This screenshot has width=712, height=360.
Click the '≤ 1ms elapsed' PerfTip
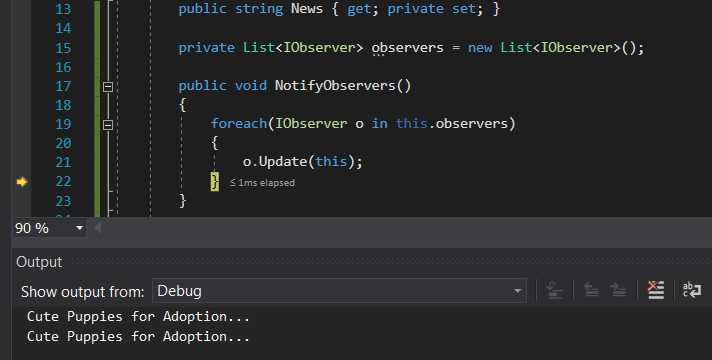[x=262, y=182]
